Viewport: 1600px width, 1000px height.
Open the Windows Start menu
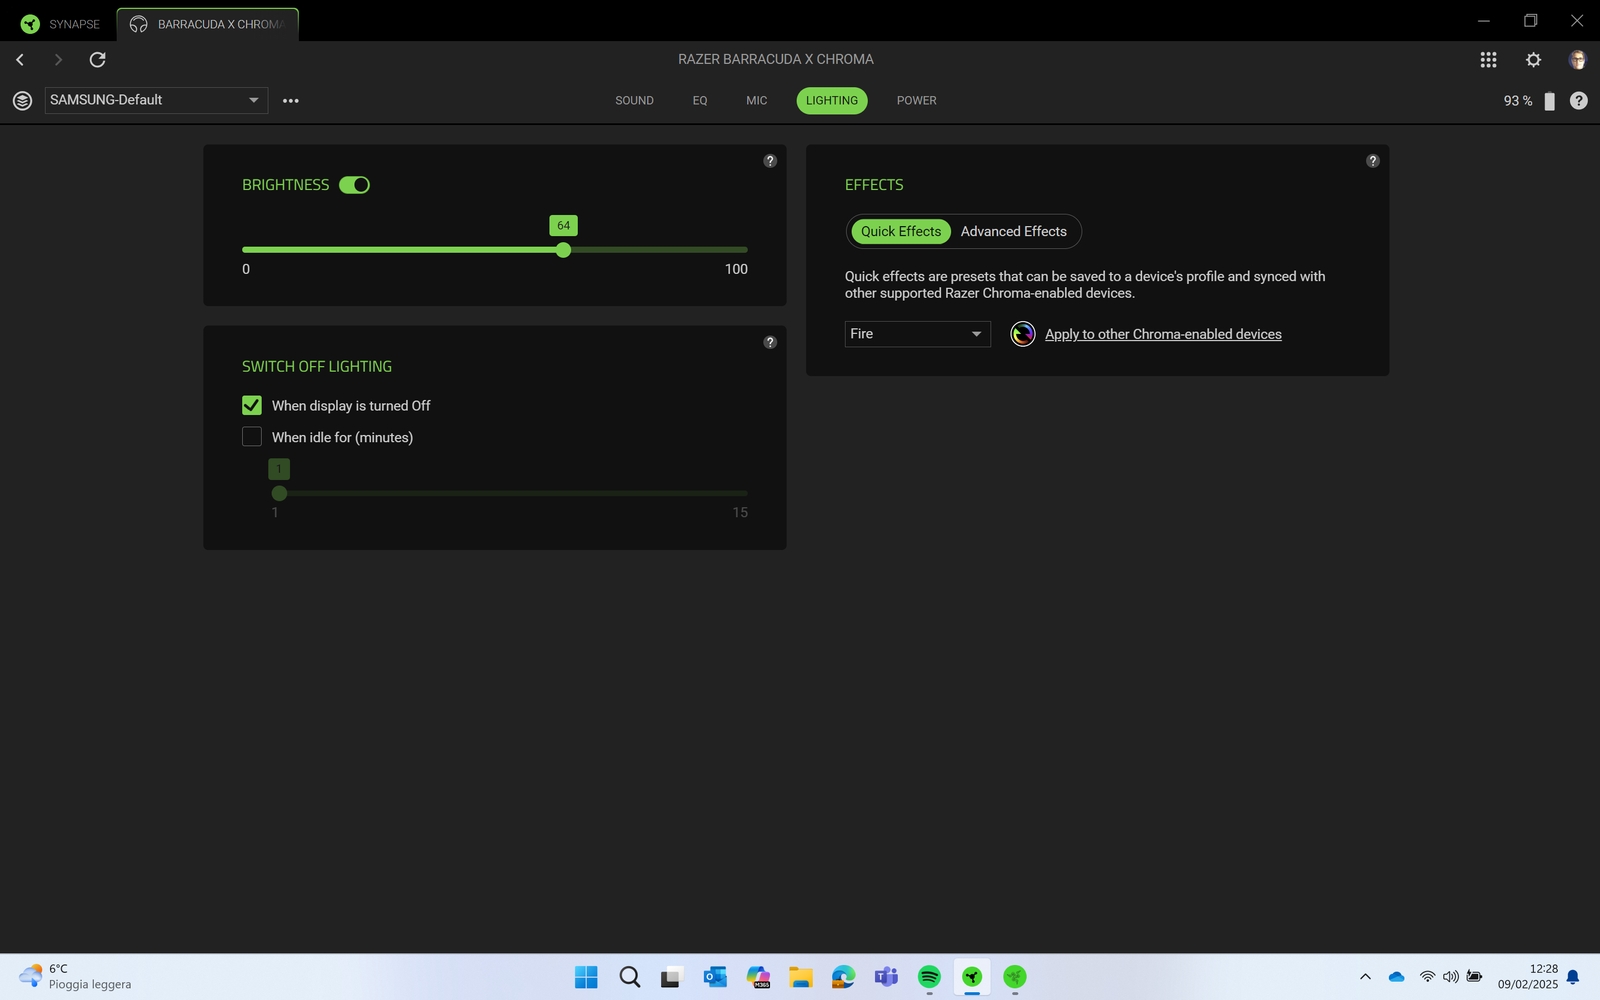(x=586, y=977)
